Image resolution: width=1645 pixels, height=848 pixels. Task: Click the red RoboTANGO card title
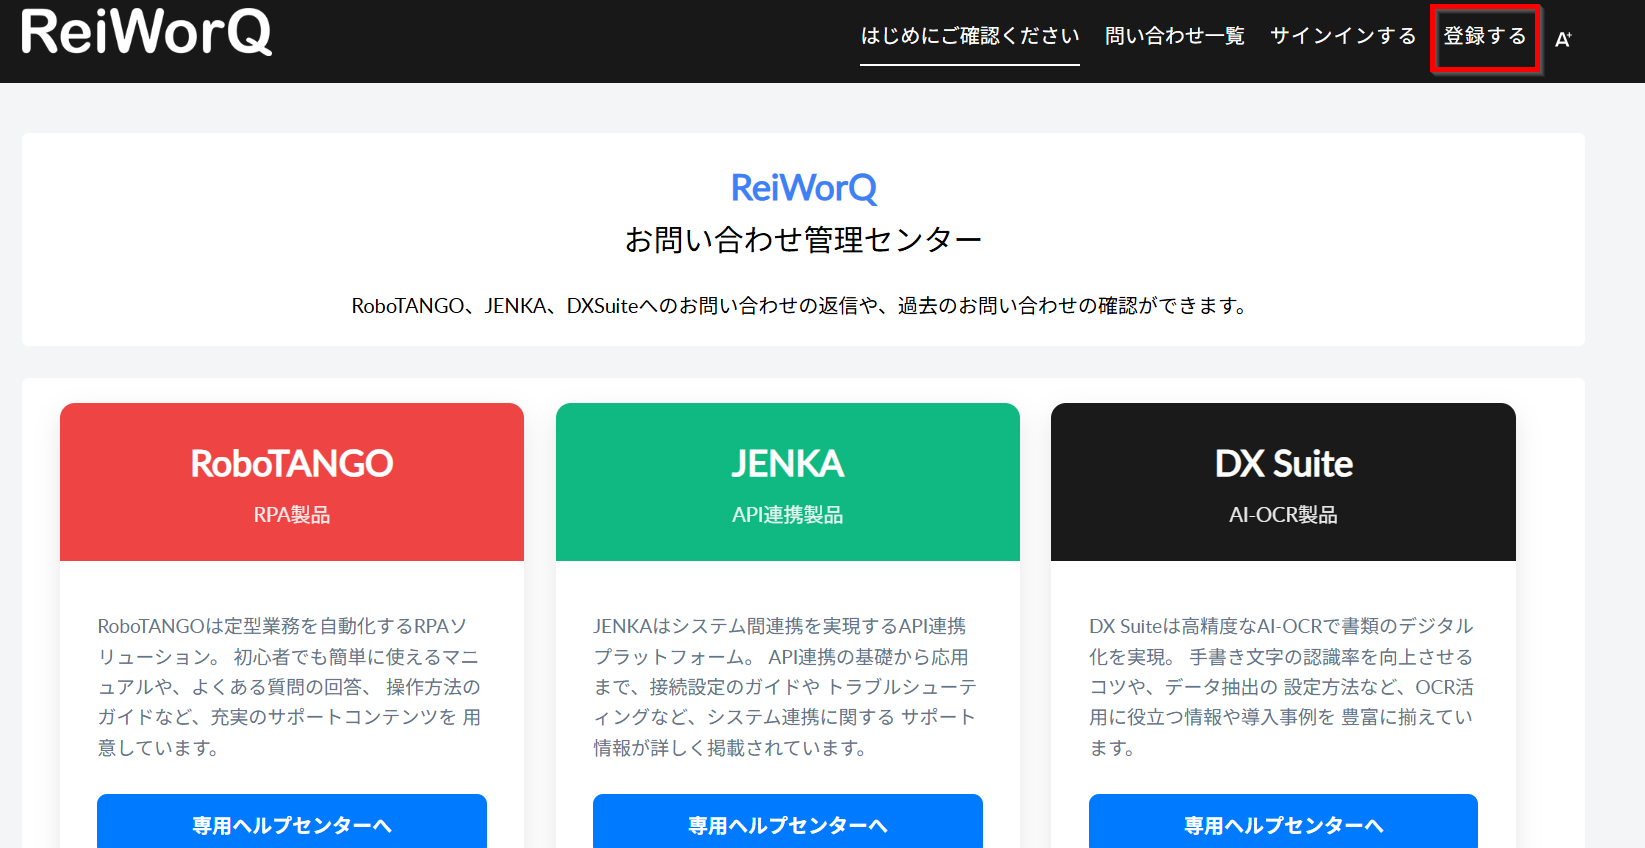[292, 464]
